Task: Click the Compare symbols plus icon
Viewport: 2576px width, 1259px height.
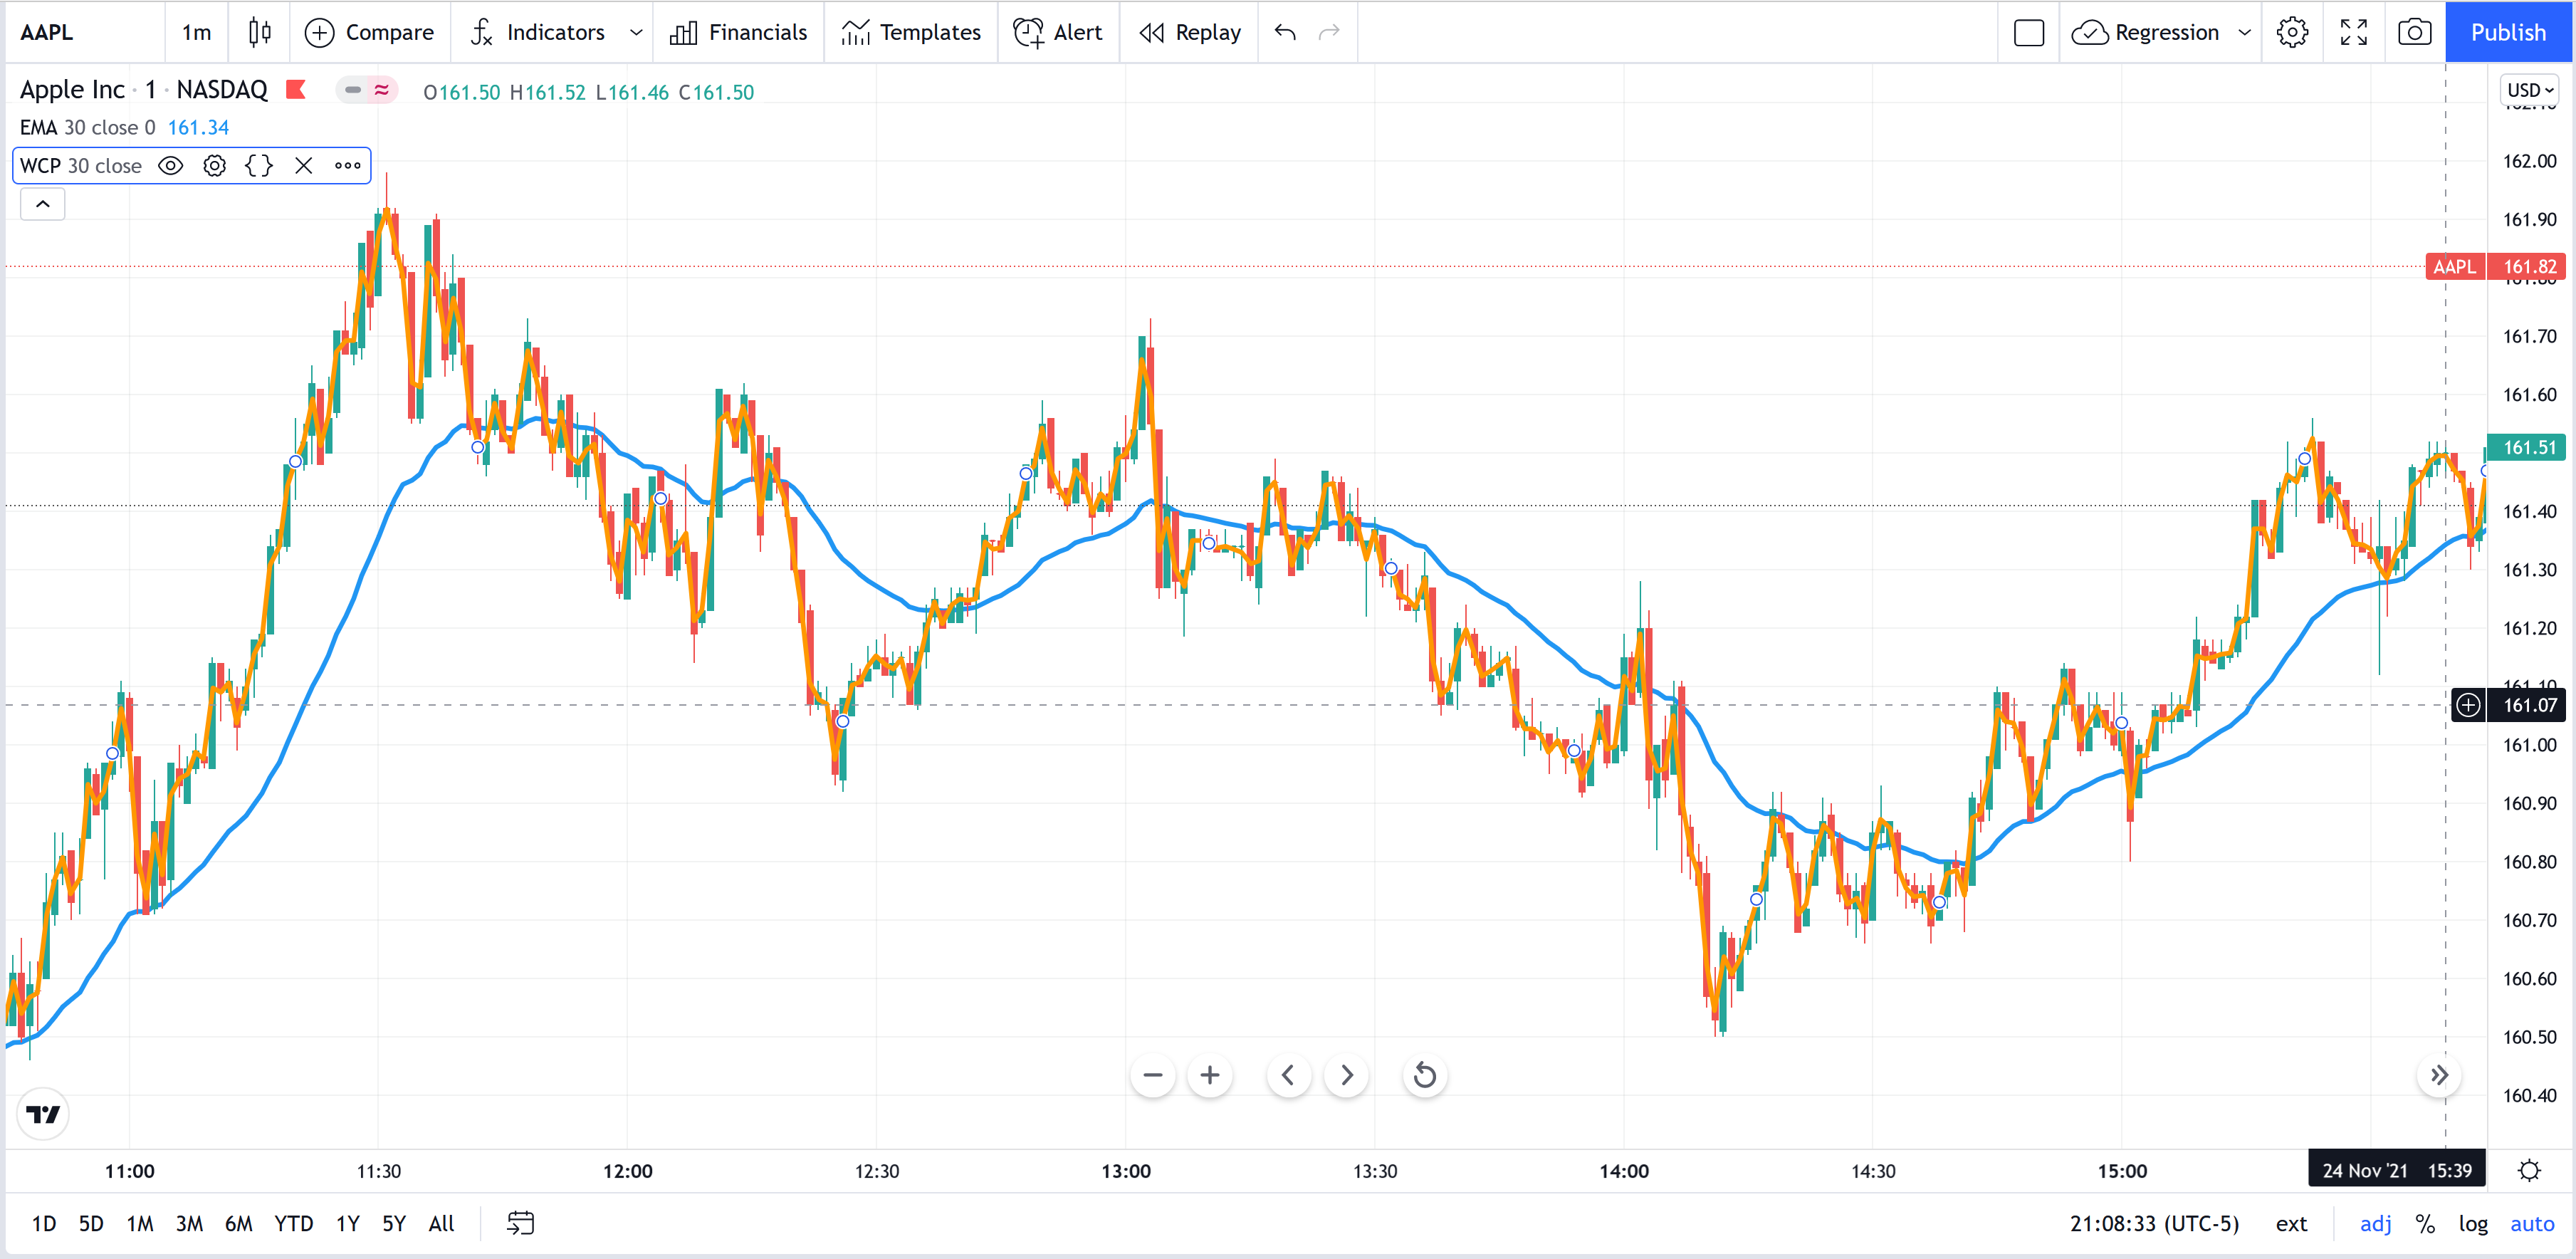Action: [319, 32]
